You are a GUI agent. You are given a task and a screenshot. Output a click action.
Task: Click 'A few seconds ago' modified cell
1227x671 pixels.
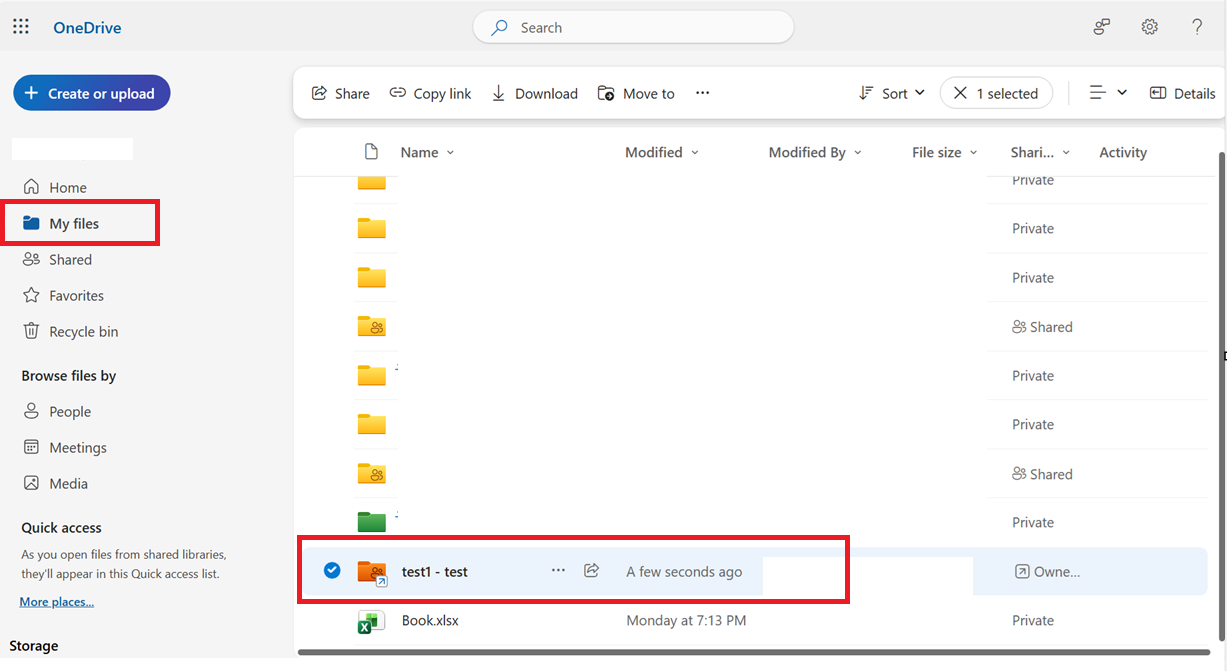tap(684, 572)
